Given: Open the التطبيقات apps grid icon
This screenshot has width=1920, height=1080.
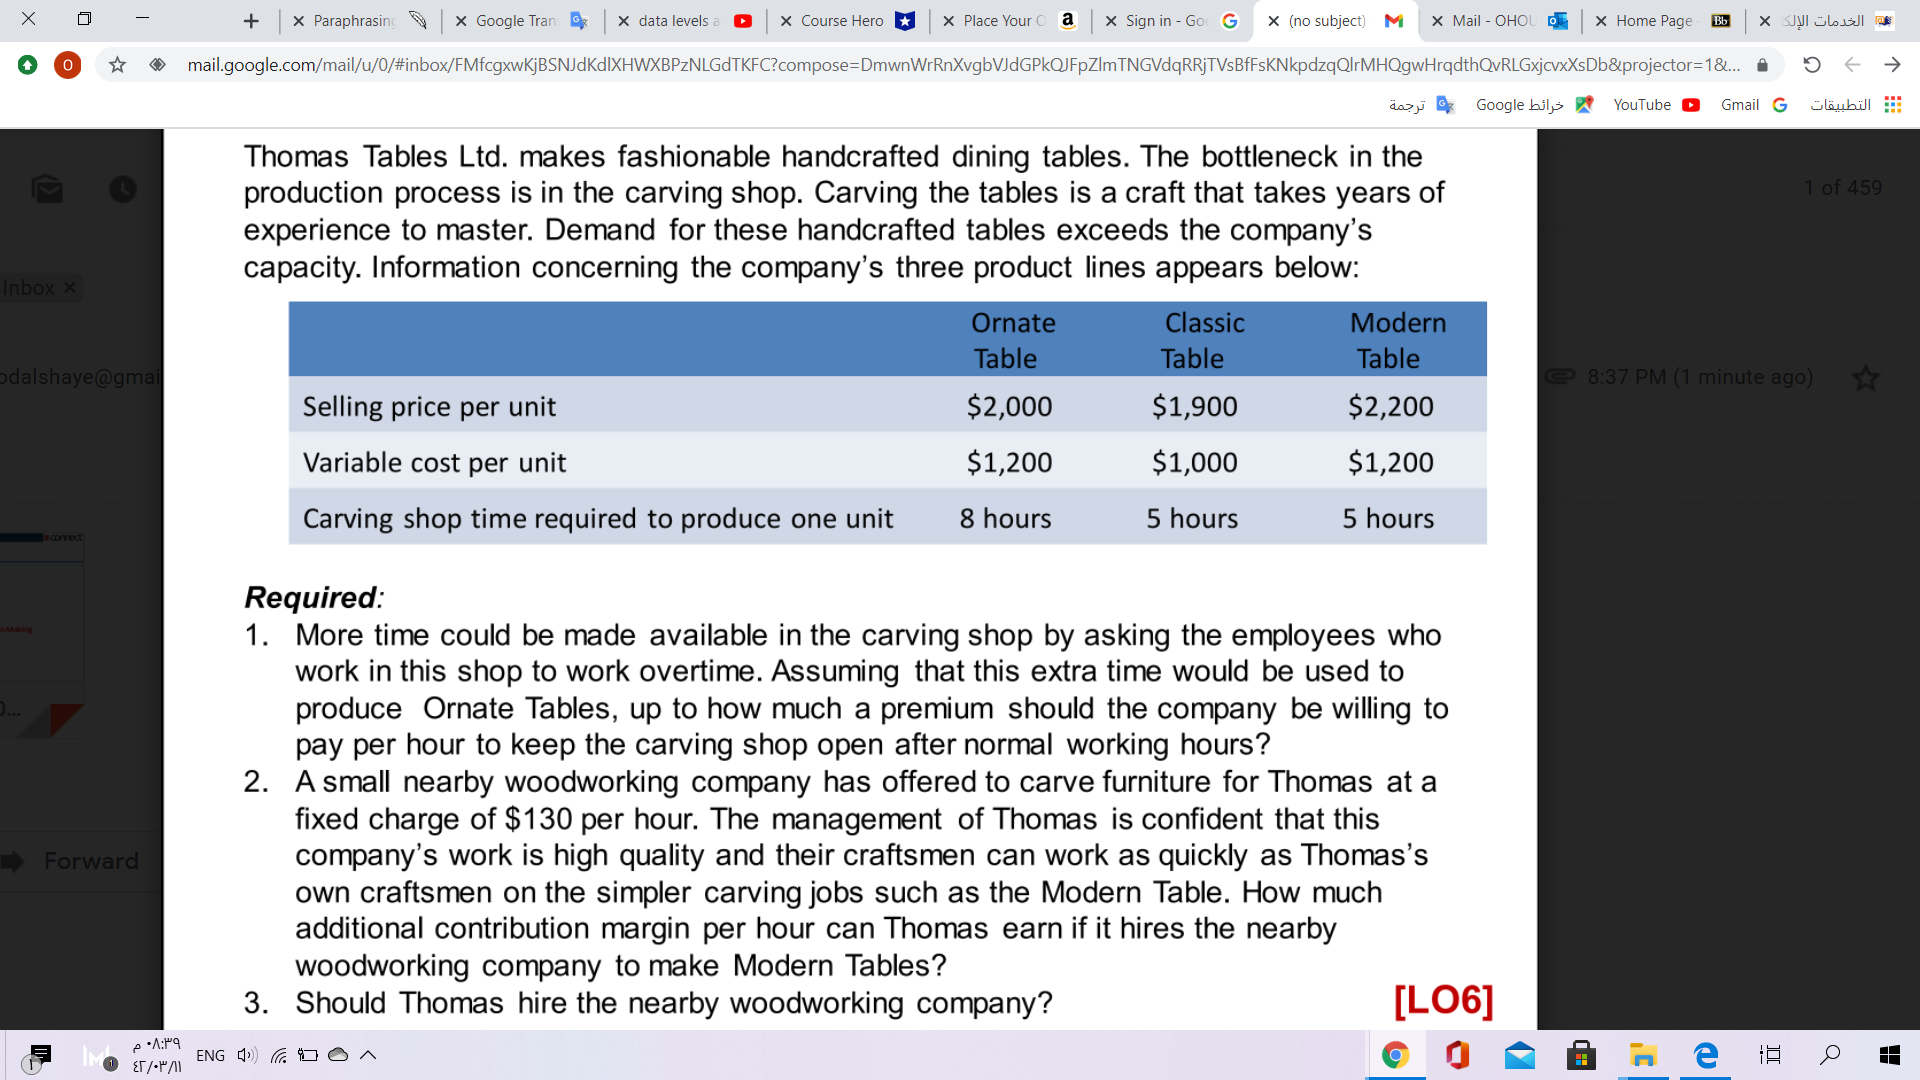Looking at the screenshot, I should [x=1892, y=104].
